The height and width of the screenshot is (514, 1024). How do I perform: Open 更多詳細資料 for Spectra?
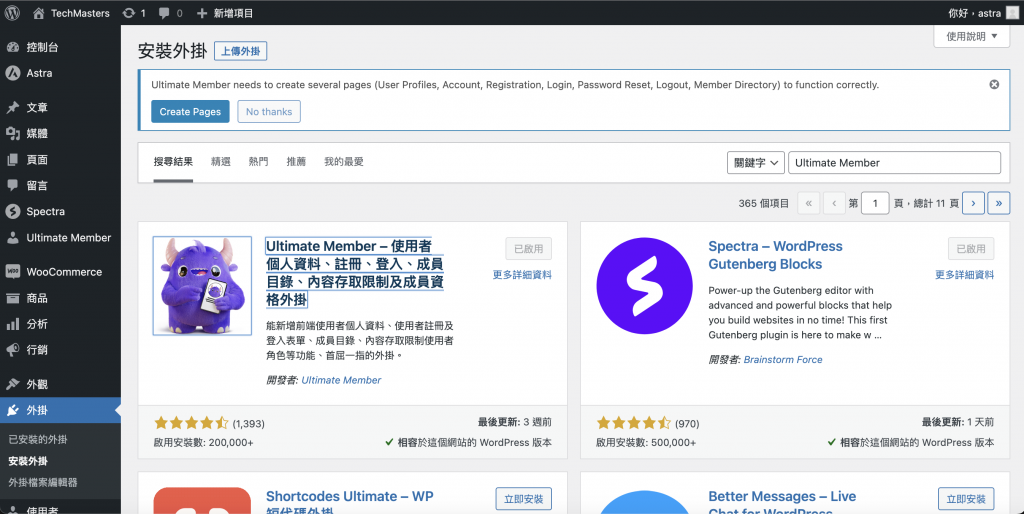tap(965, 275)
